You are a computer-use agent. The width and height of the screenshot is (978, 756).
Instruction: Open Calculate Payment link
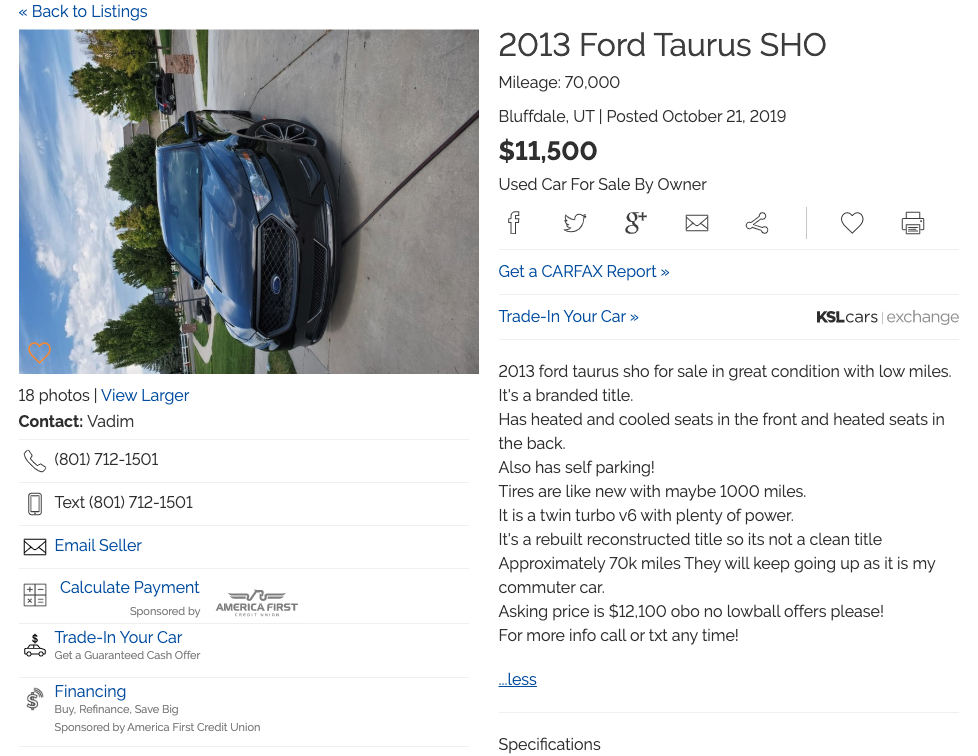tap(130, 587)
